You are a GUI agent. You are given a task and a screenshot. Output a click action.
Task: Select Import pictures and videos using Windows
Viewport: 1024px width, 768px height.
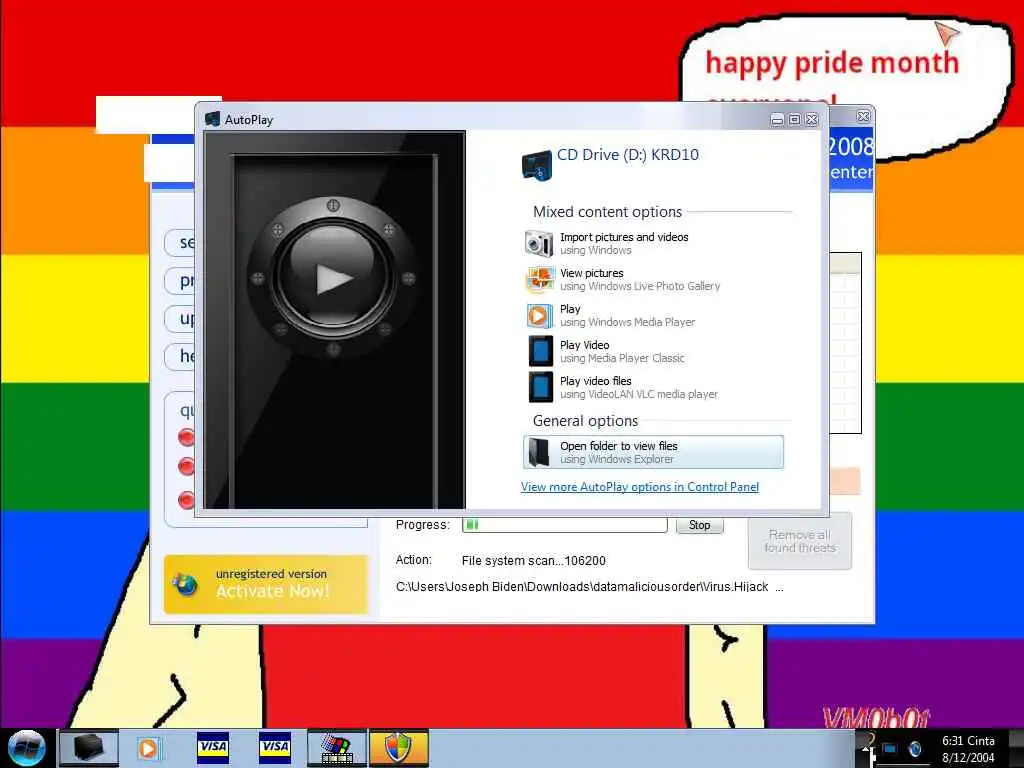[607, 244]
